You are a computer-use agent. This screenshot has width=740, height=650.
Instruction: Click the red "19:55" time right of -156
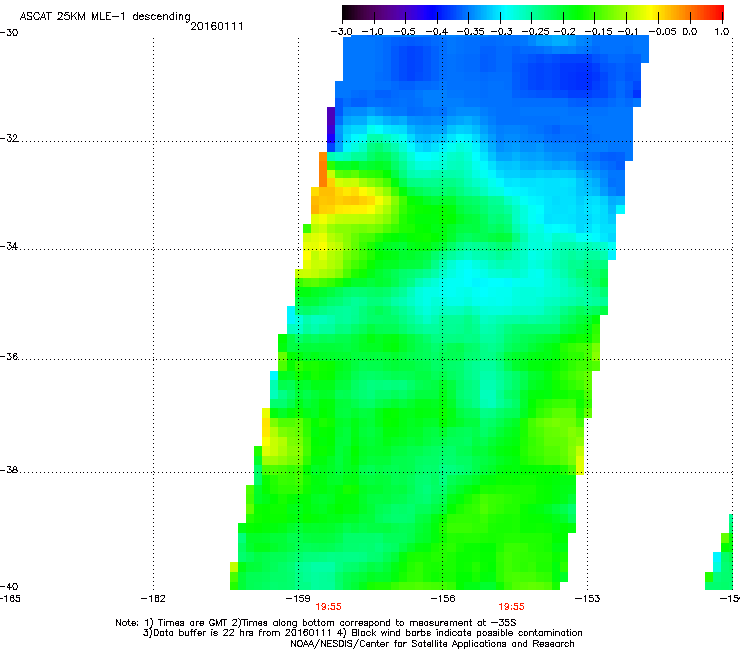[512, 607]
